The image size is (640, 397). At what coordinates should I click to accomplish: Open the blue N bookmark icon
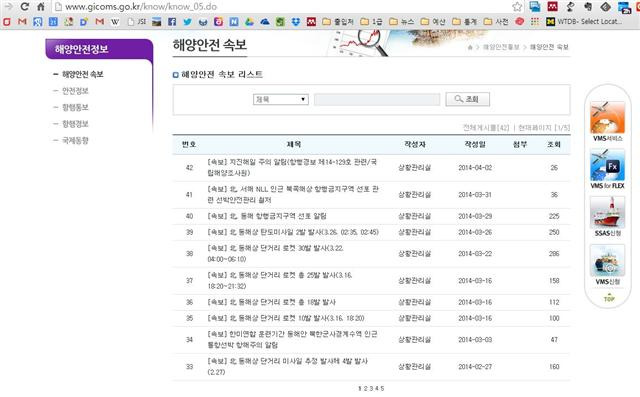(234, 22)
